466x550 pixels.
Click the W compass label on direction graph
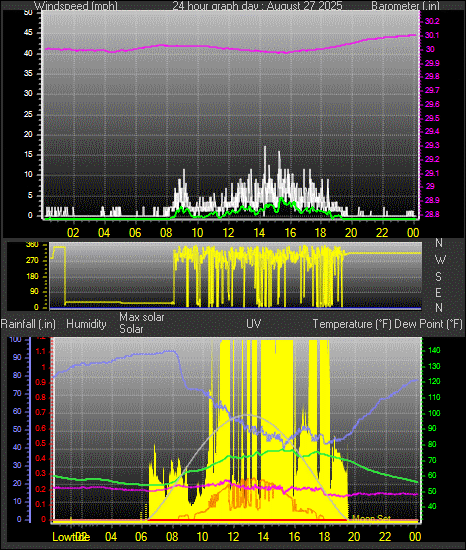(x=440, y=260)
